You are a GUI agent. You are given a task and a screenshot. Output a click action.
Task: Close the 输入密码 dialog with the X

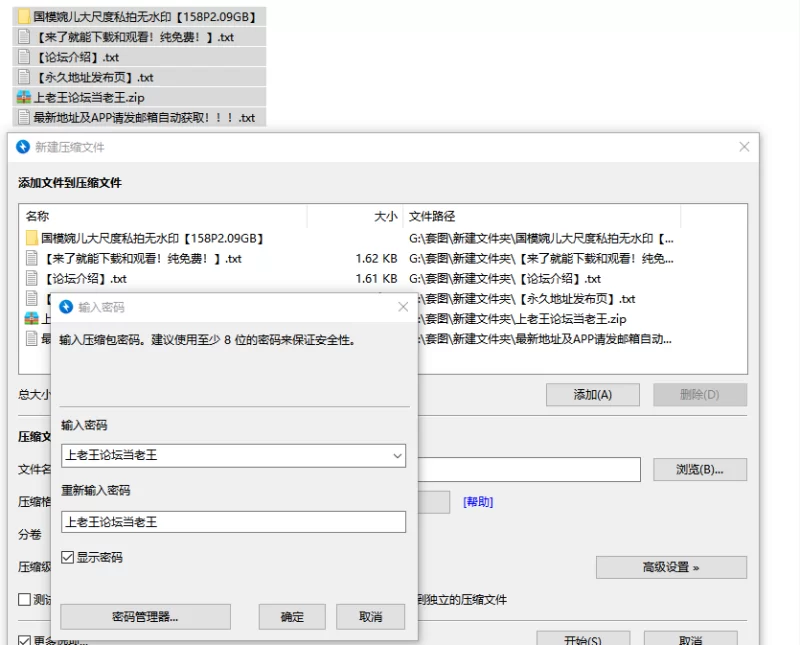(x=403, y=307)
